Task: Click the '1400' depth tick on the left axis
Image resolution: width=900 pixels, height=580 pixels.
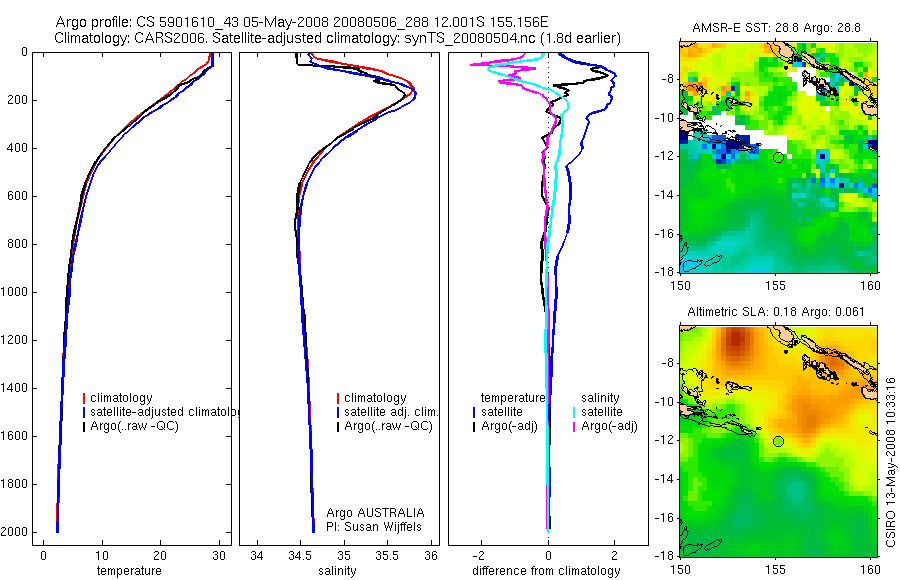Action: (14, 388)
